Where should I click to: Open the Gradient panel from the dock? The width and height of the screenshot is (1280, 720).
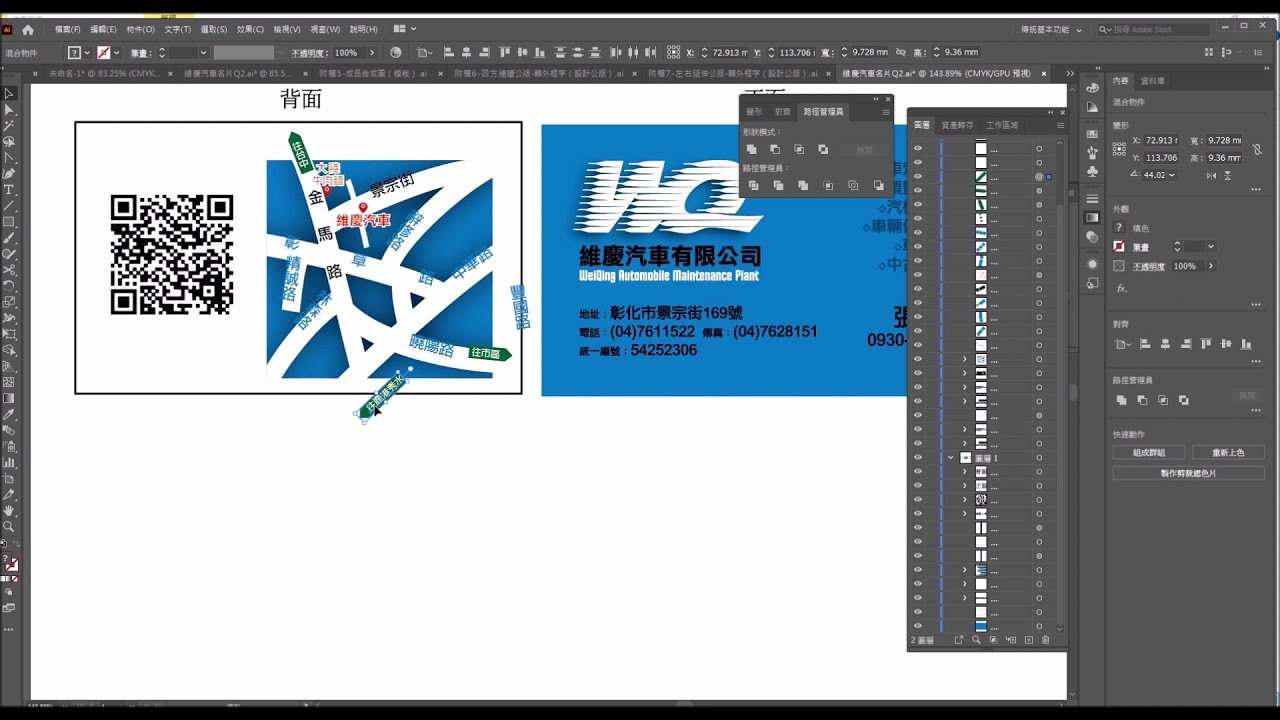tap(1092, 217)
